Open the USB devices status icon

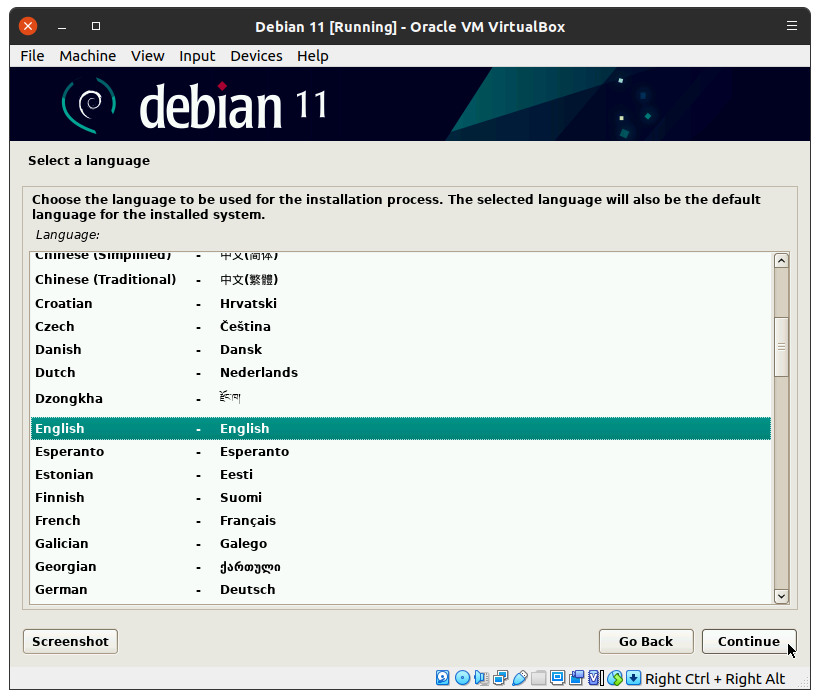pyautogui.click(x=519, y=679)
